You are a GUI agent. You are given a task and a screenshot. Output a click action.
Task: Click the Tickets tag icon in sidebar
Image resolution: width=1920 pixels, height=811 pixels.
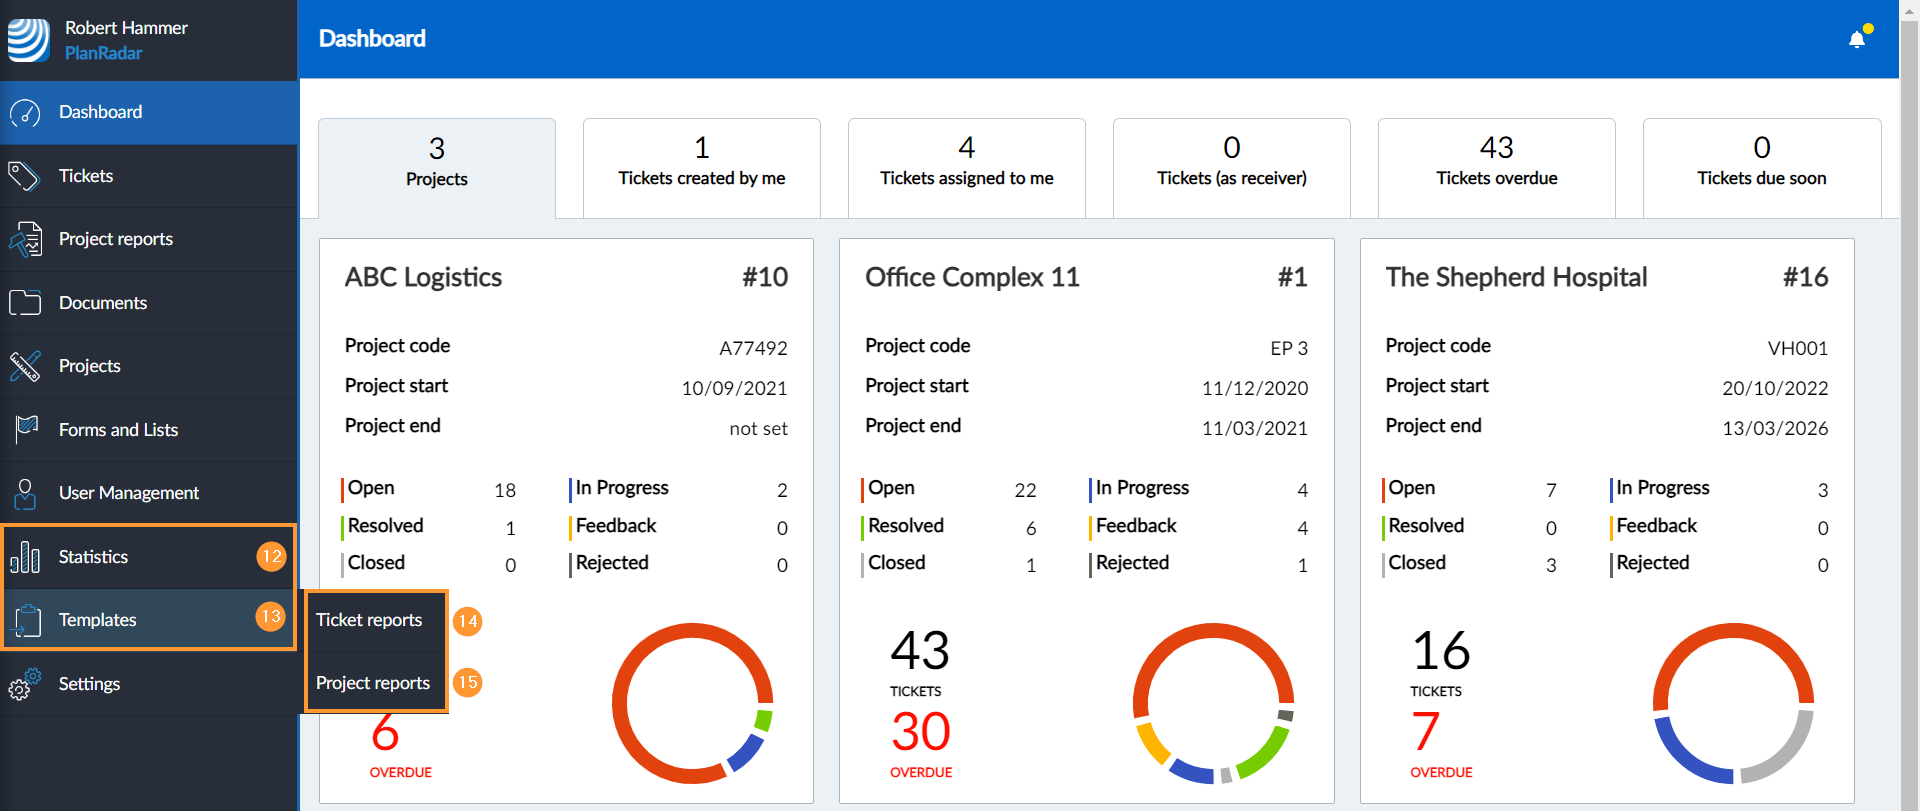(24, 176)
